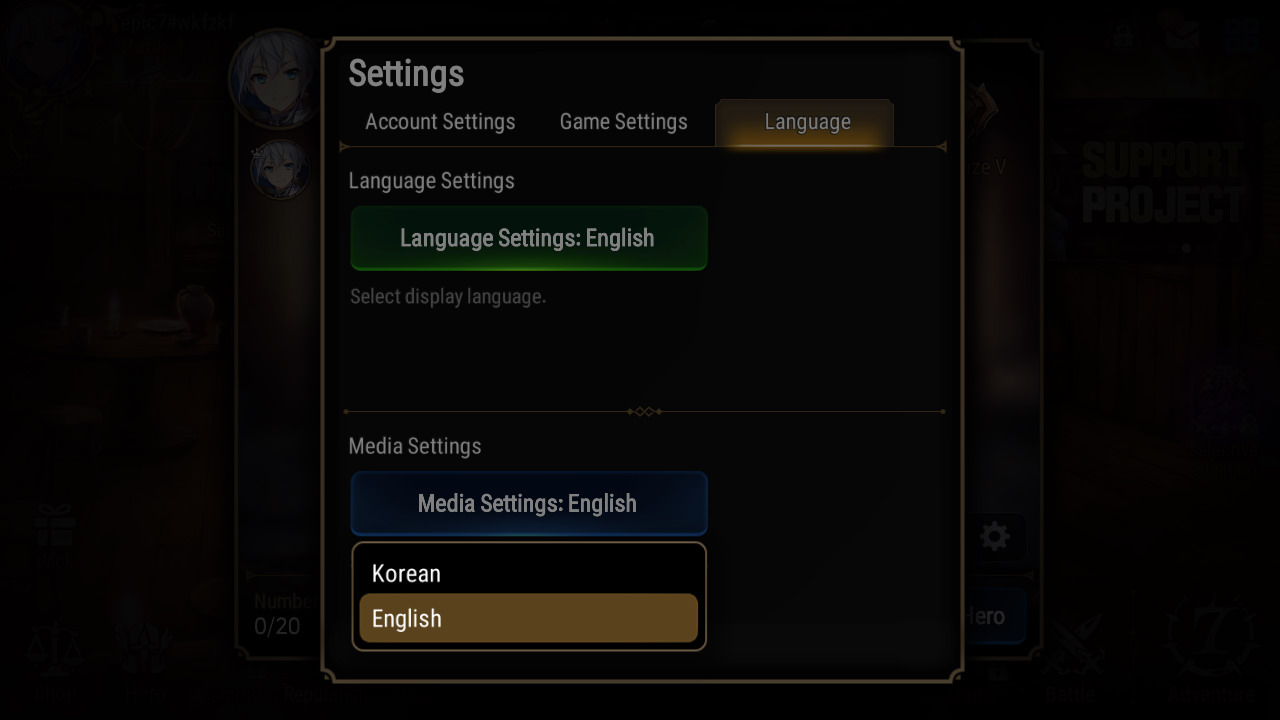Image resolution: width=1280 pixels, height=720 pixels.
Task: Click the Settings dialog title
Action: click(x=406, y=74)
